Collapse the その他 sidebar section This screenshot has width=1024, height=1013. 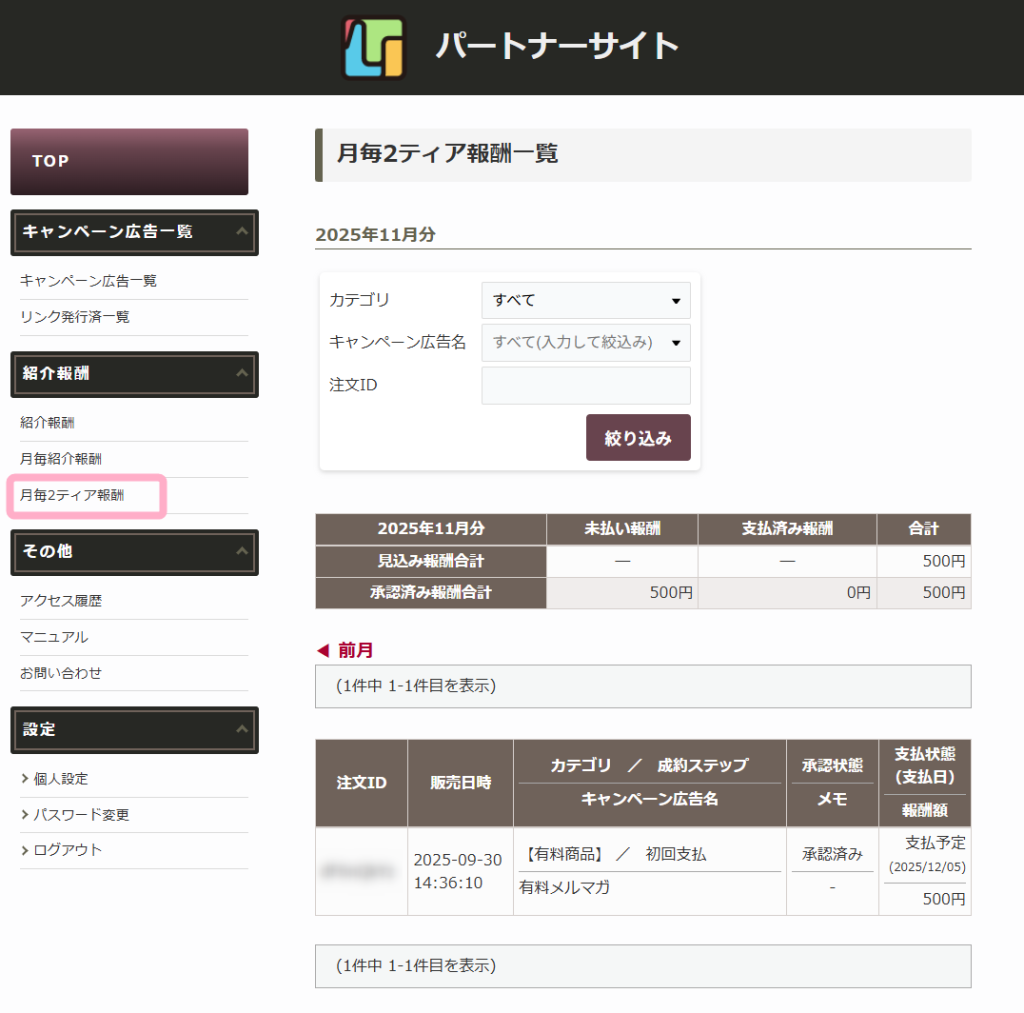pyautogui.click(x=240, y=552)
